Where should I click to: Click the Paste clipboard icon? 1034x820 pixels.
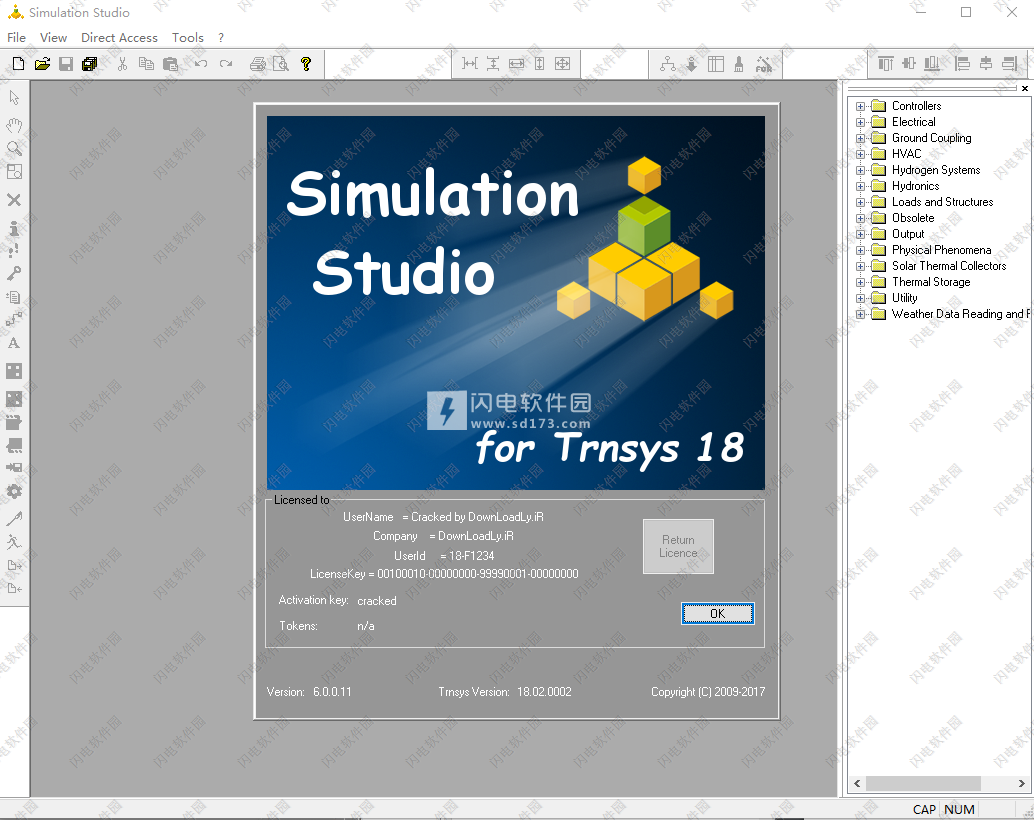[170, 64]
